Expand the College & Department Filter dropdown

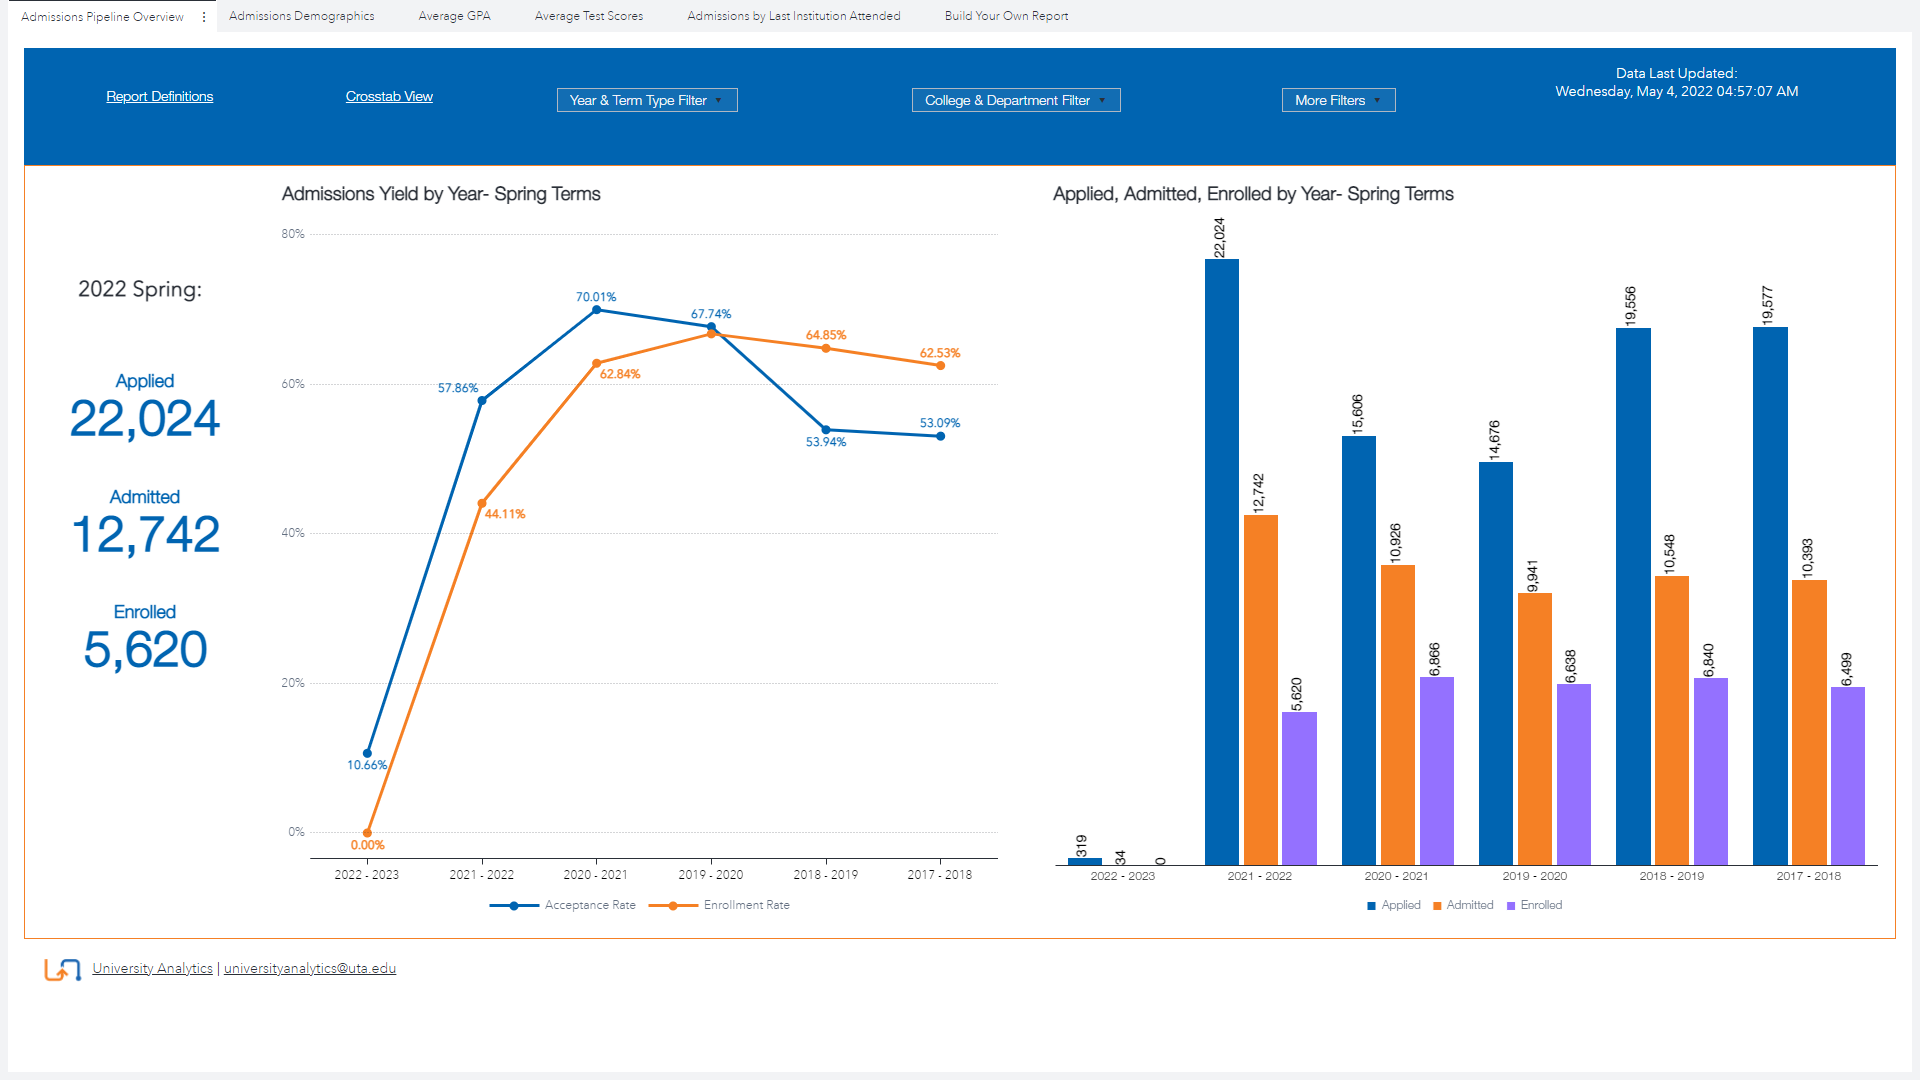pyautogui.click(x=1015, y=100)
